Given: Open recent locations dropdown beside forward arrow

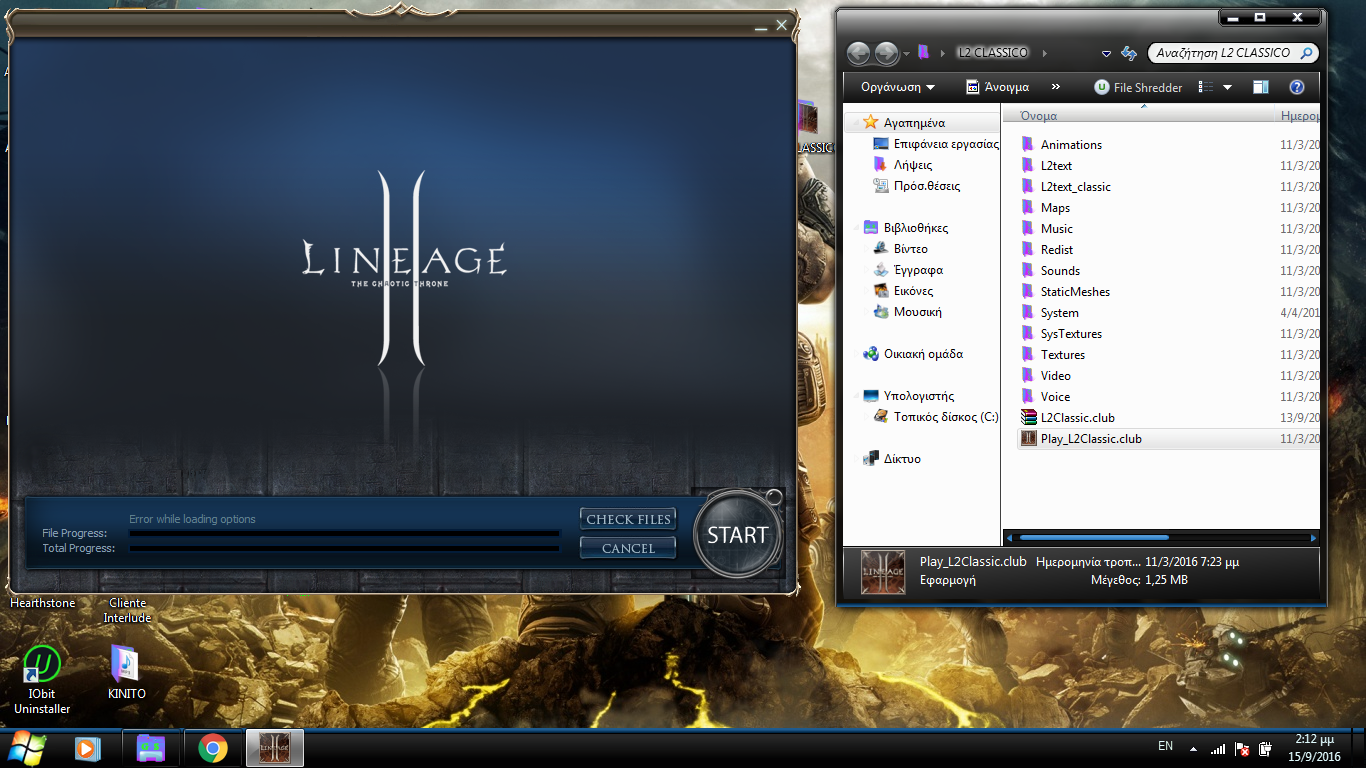Looking at the screenshot, I should (x=907, y=53).
